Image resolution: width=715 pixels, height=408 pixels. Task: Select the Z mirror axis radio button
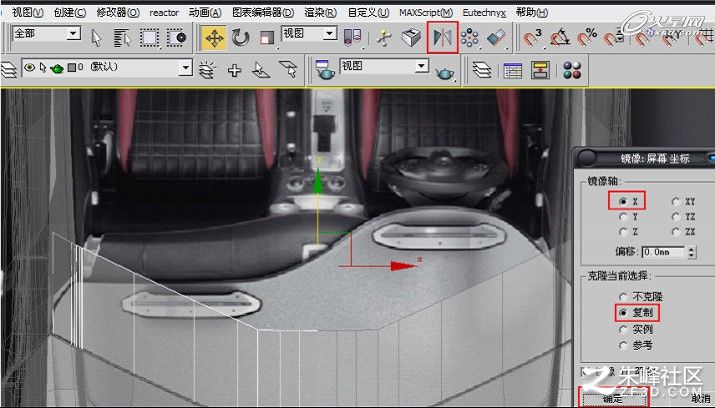[x=623, y=232]
